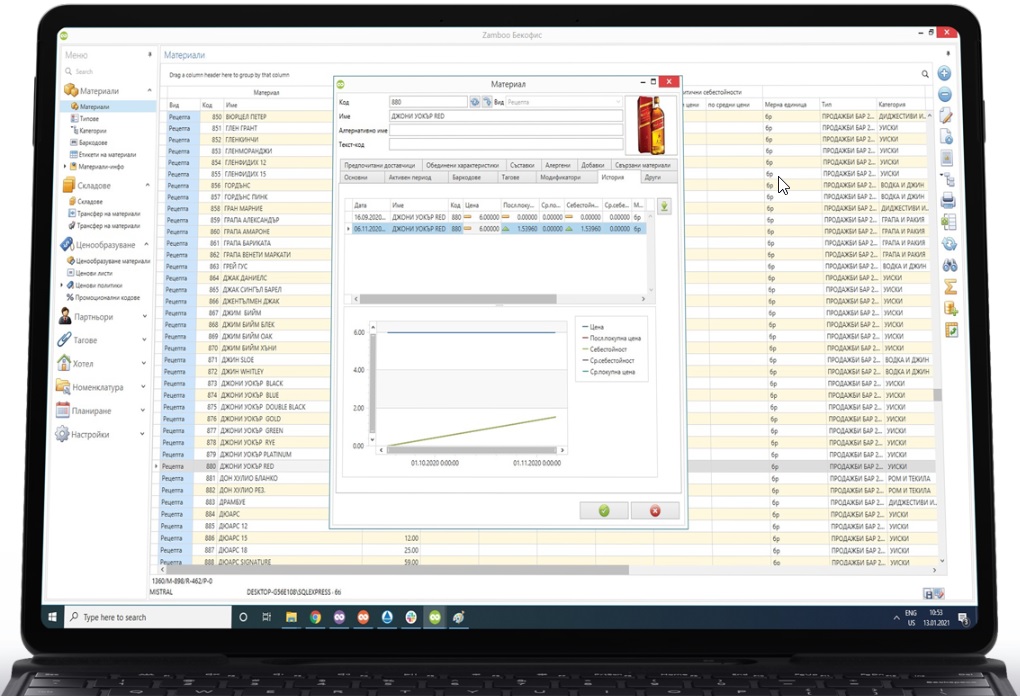Open Типове under Материали in sidebar
This screenshot has width=1020, height=698.
click(x=89, y=118)
